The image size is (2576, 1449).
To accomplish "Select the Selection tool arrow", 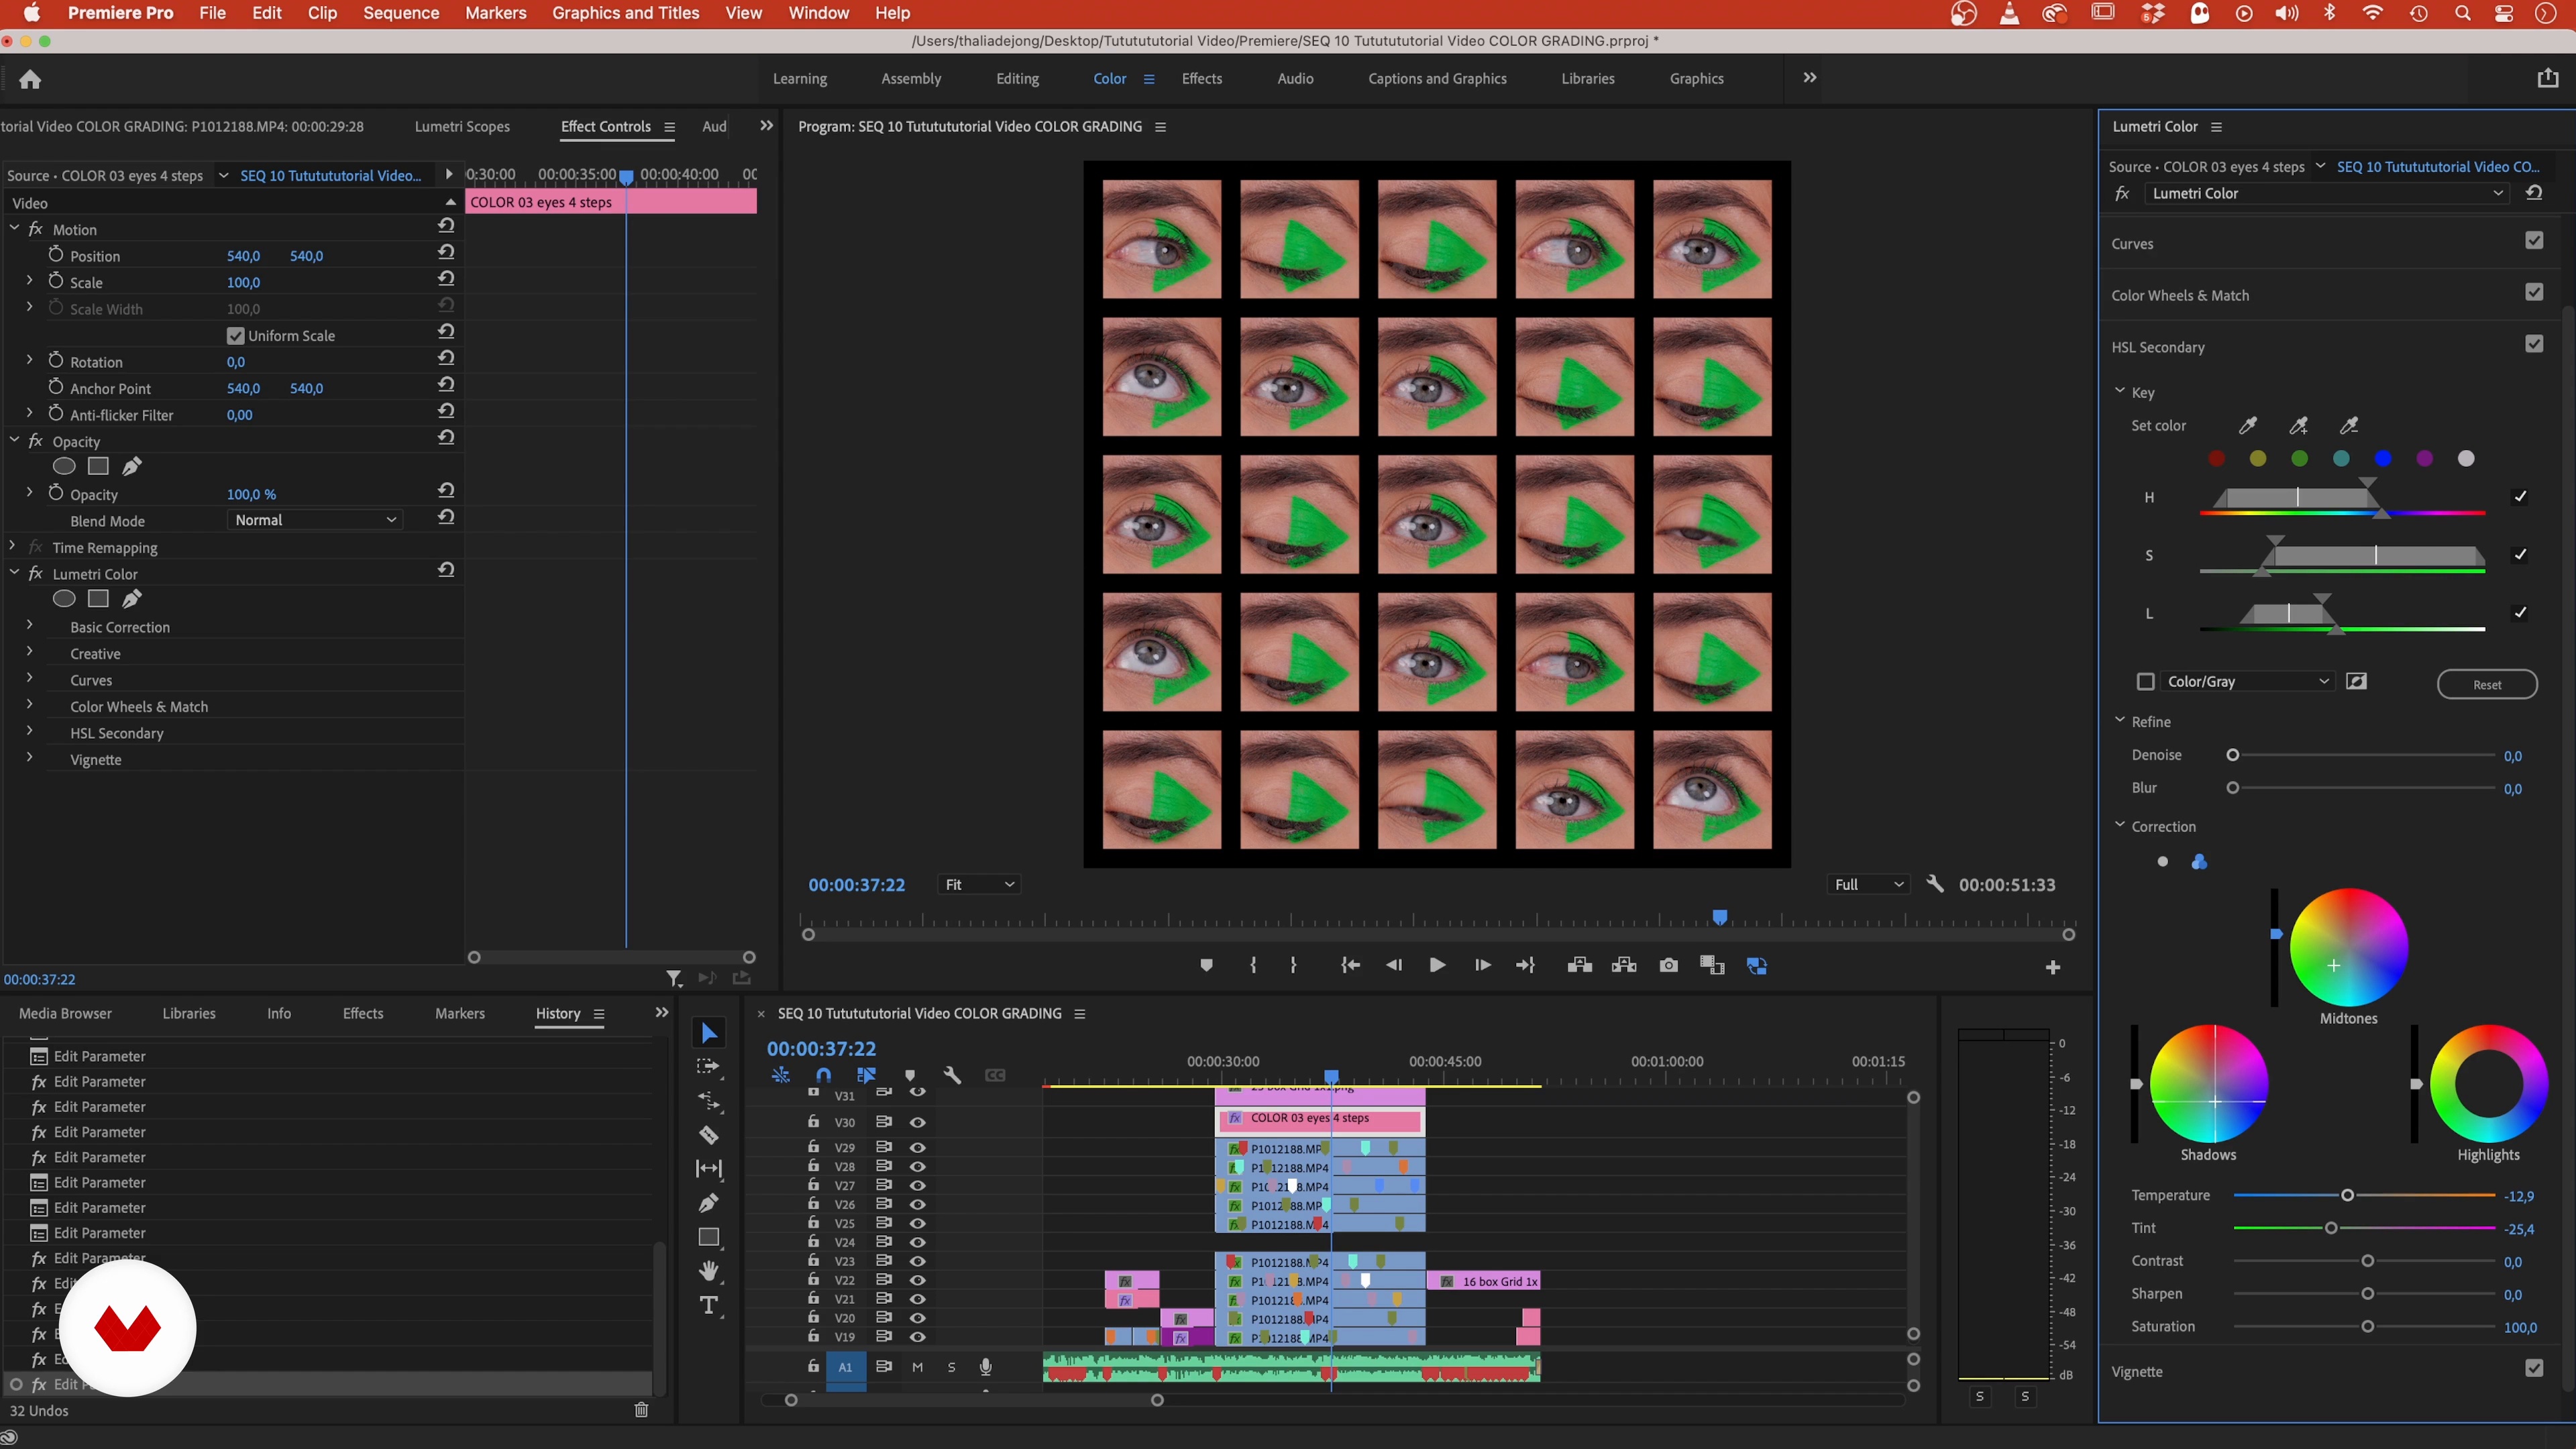I will 709,1033.
